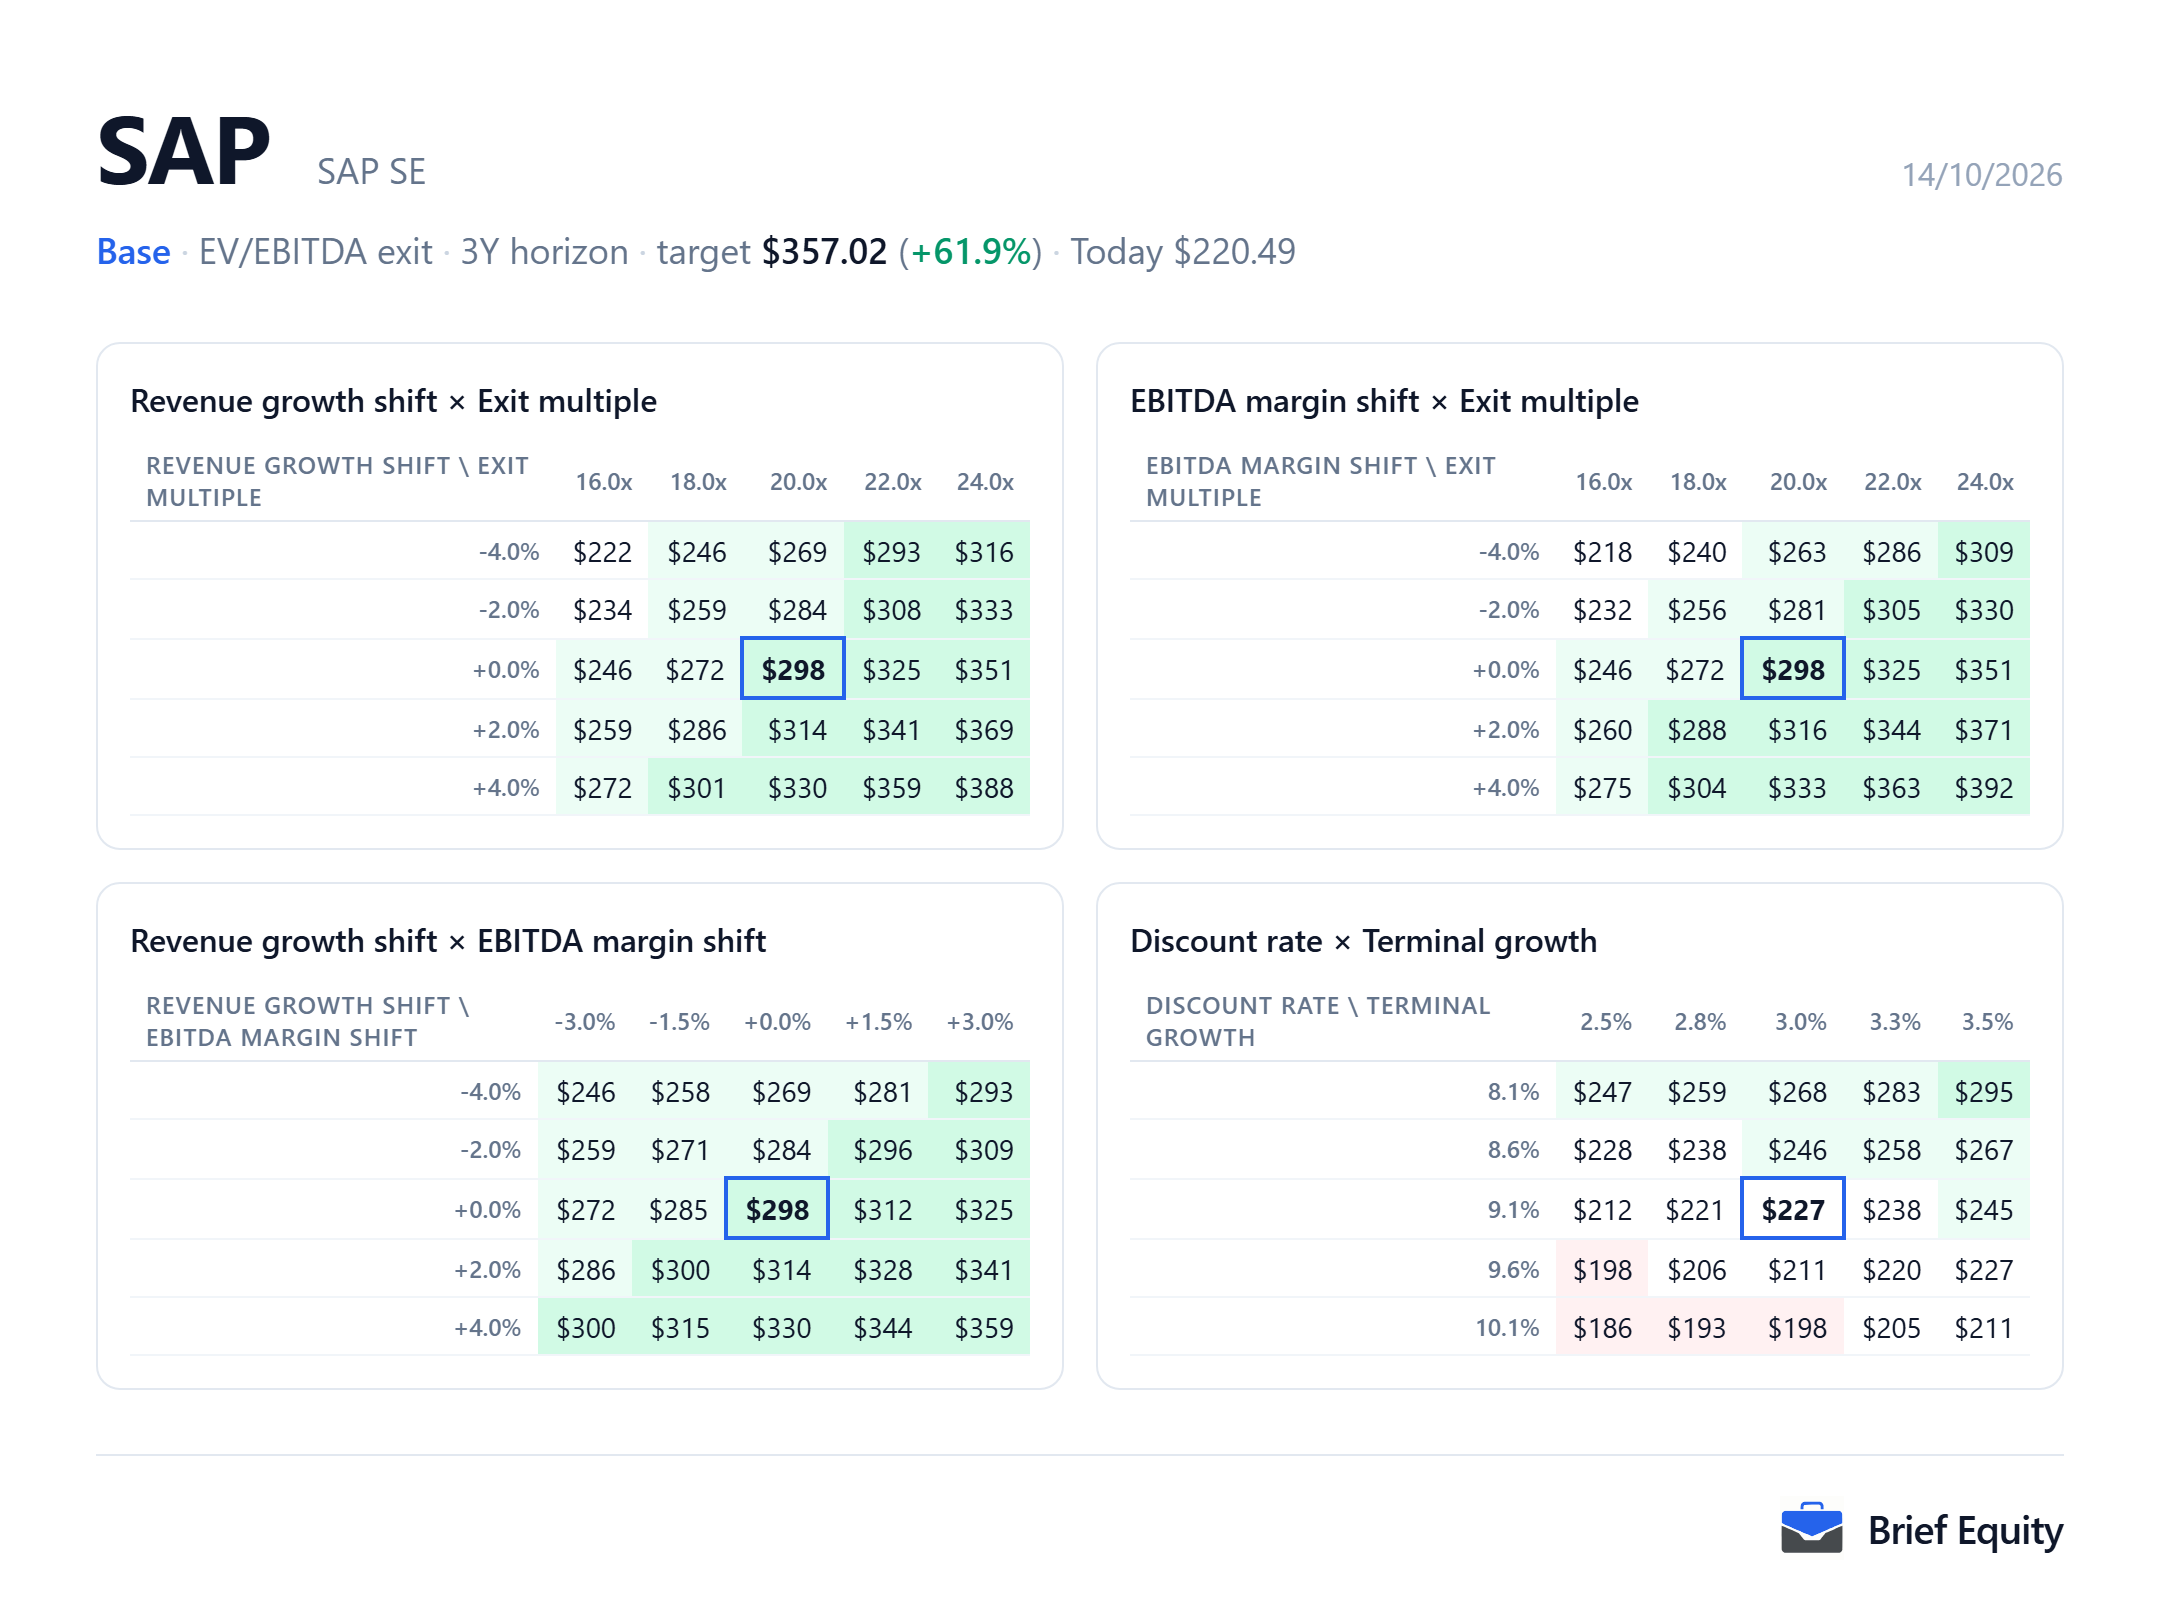
Task: Click the $363 cell in the EBITDA margin table
Action: coord(1891,788)
